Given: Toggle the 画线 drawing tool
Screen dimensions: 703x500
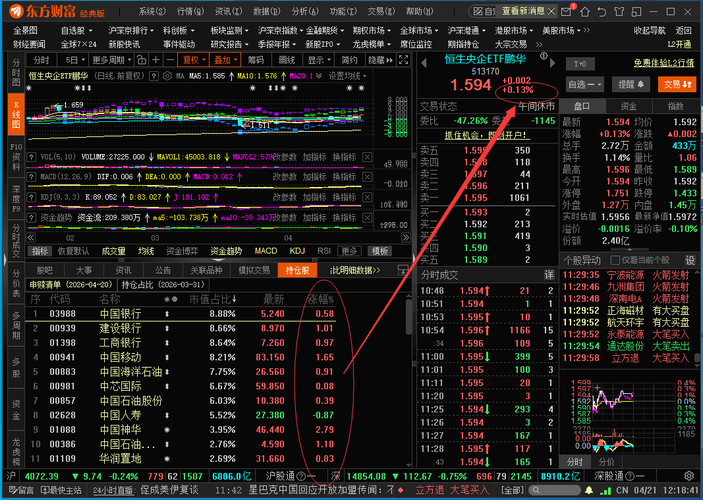Looking at the screenshot, I should tap(287, 60).
